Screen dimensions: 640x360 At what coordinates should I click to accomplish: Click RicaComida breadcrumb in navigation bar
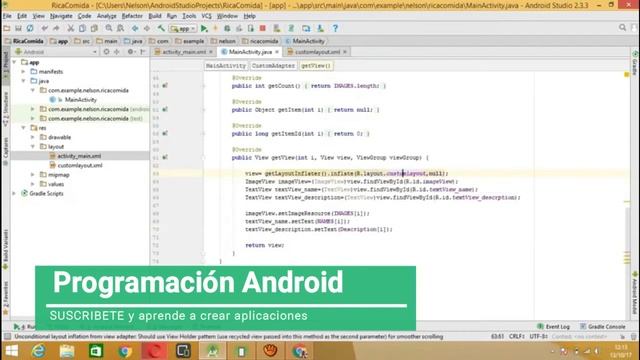pos(24,41)
